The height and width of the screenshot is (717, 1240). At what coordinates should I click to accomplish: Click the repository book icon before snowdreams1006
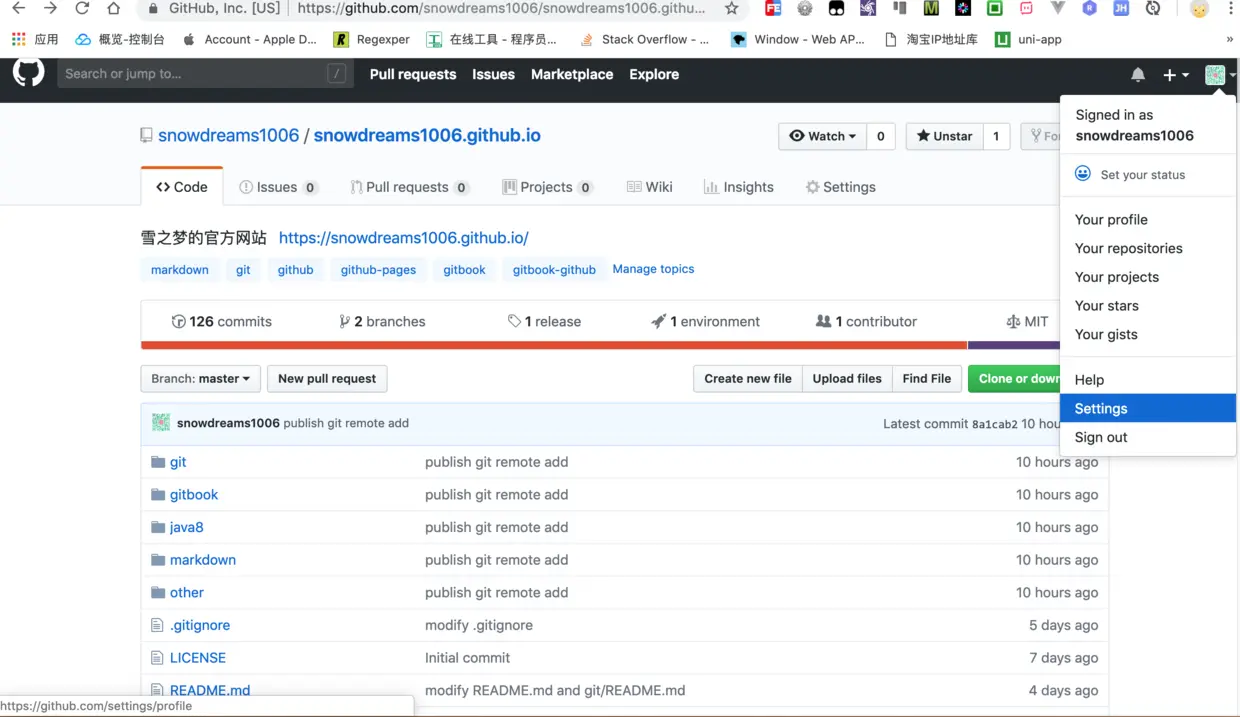point(146,134)
